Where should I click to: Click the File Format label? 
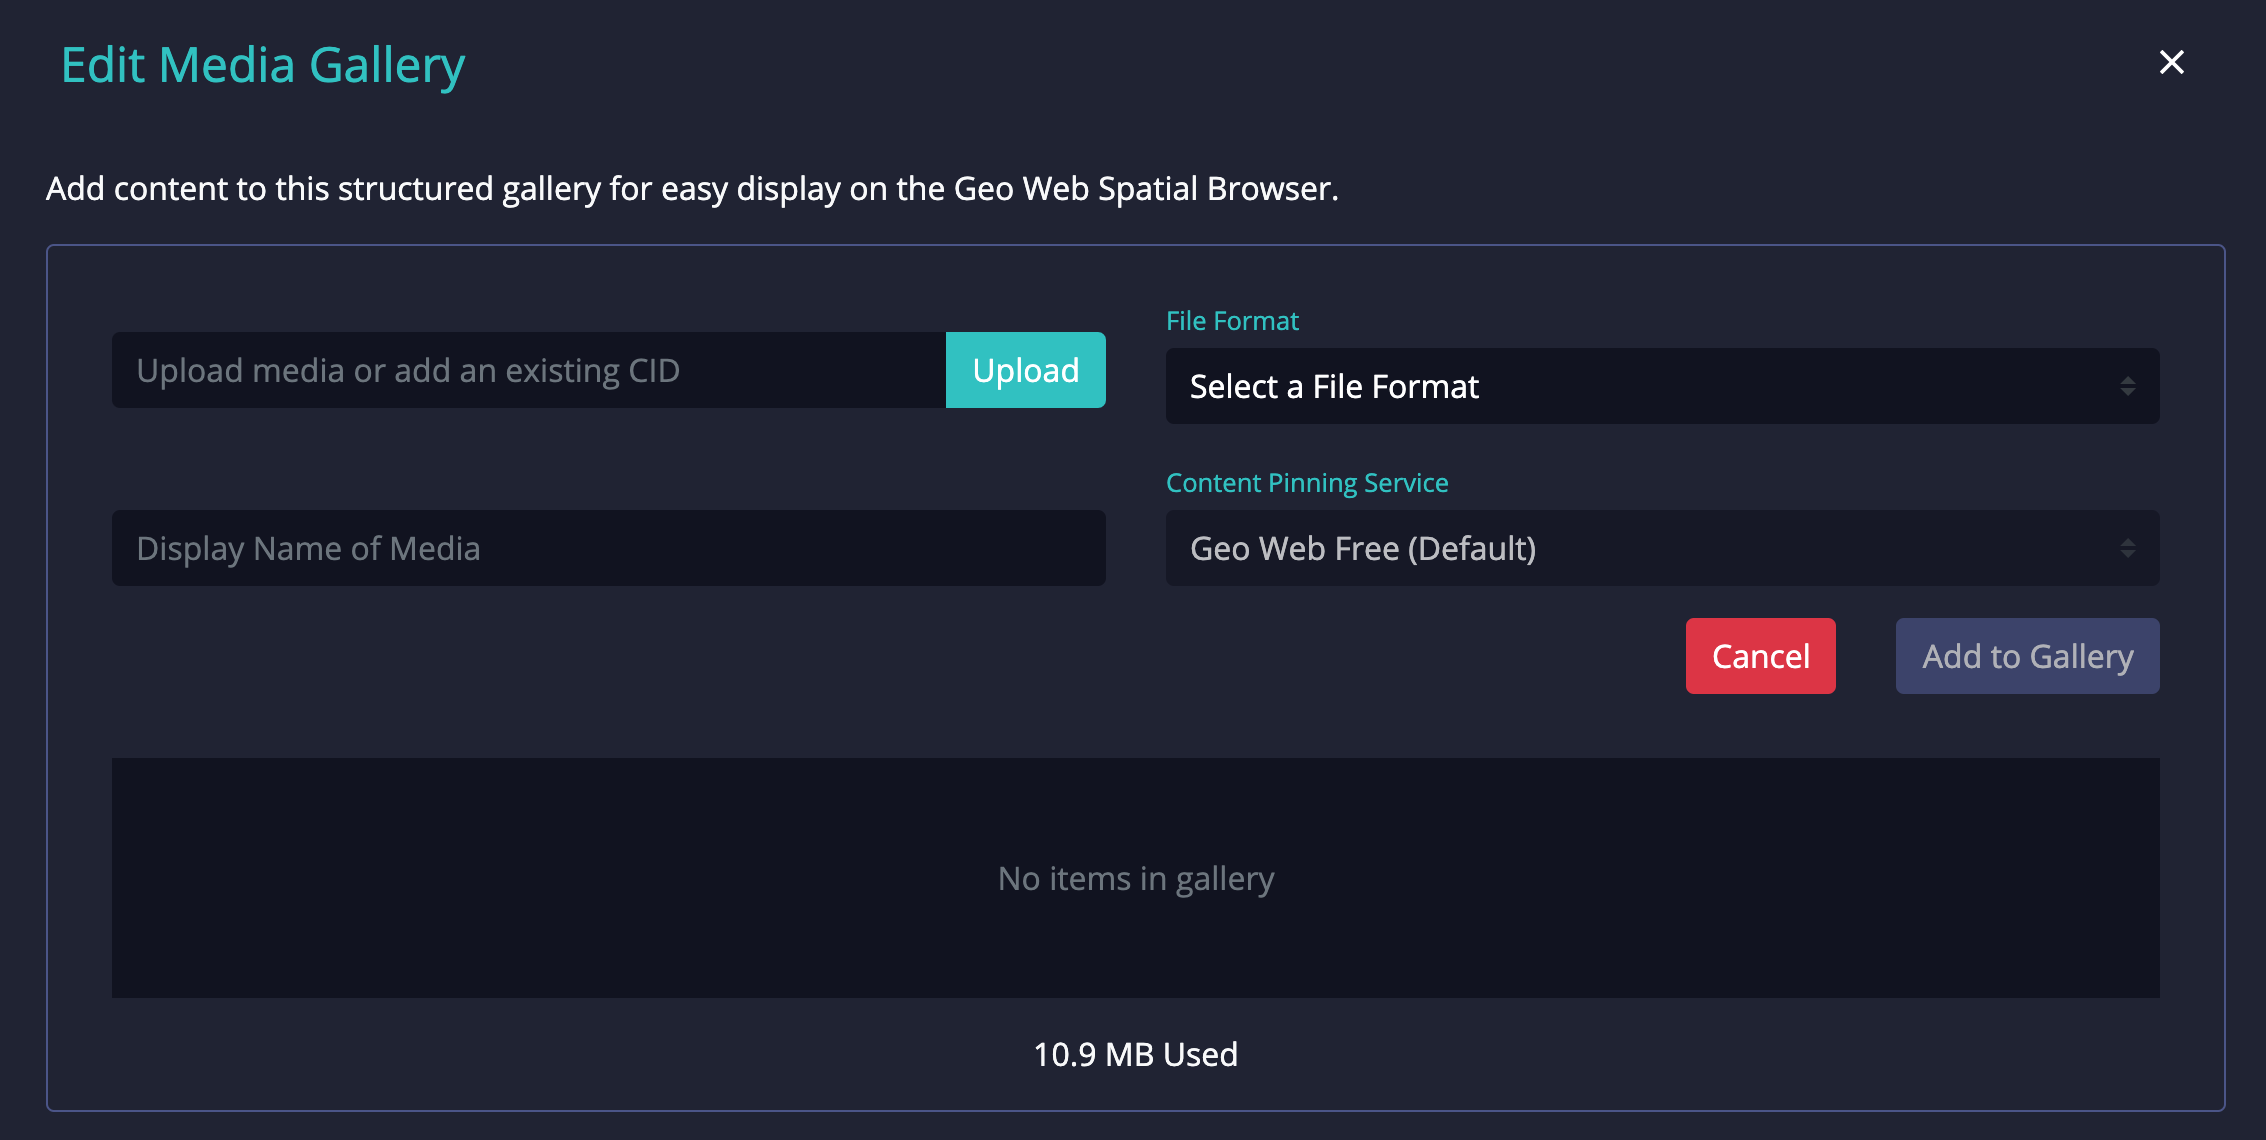click(x=1232, y=321)
